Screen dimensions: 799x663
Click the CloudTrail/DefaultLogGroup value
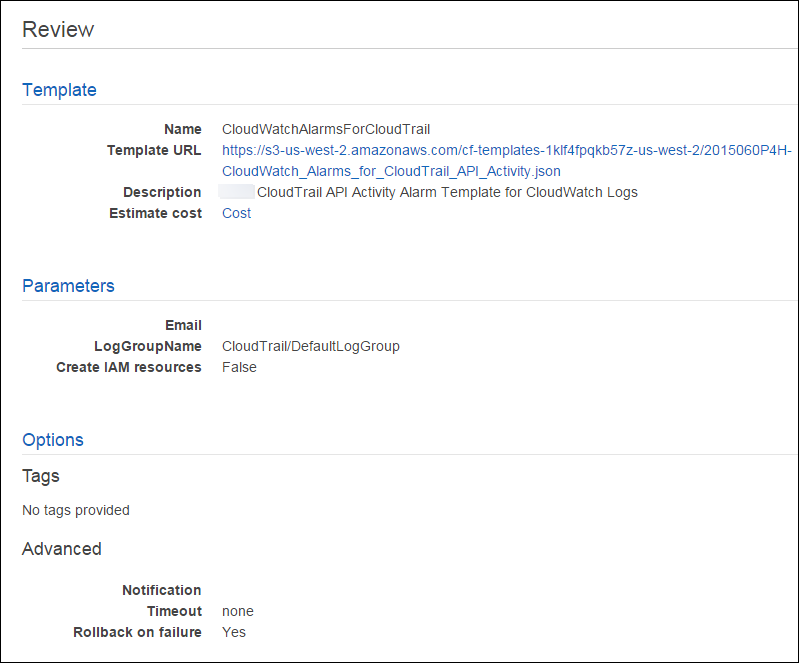click(310, 346)
